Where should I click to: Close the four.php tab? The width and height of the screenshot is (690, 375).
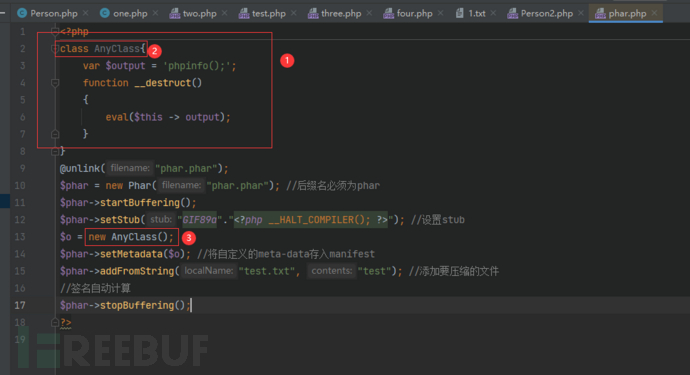(440, 13)
